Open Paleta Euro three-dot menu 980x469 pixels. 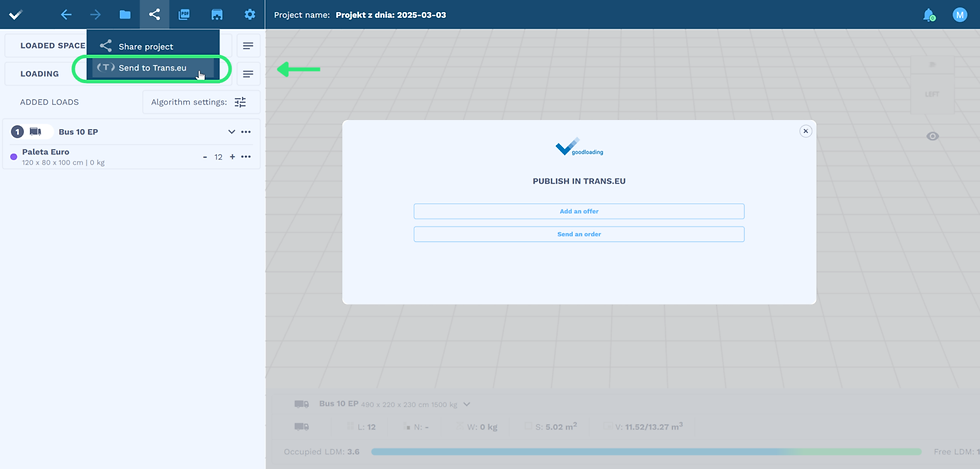tap(246, 157)
